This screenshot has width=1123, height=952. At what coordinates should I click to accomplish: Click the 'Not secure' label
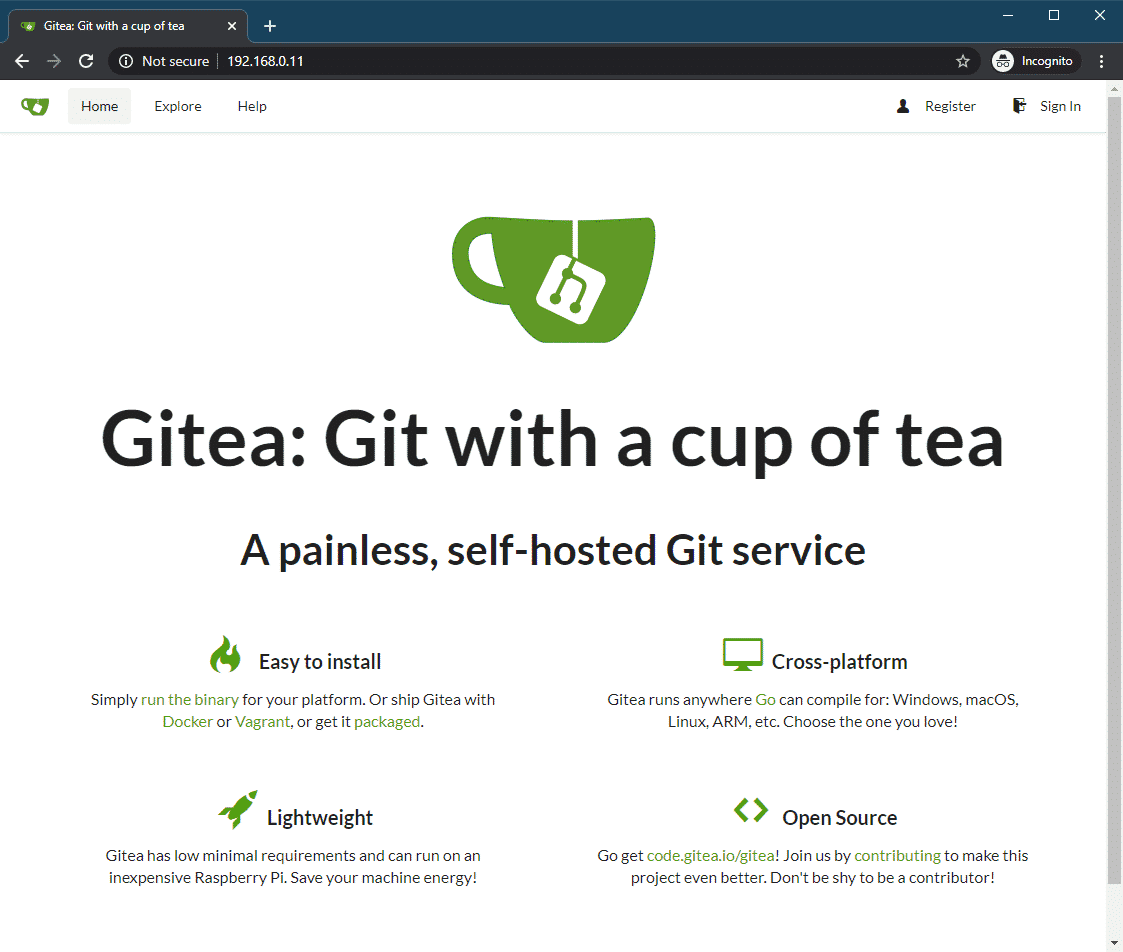click(175, 61)
